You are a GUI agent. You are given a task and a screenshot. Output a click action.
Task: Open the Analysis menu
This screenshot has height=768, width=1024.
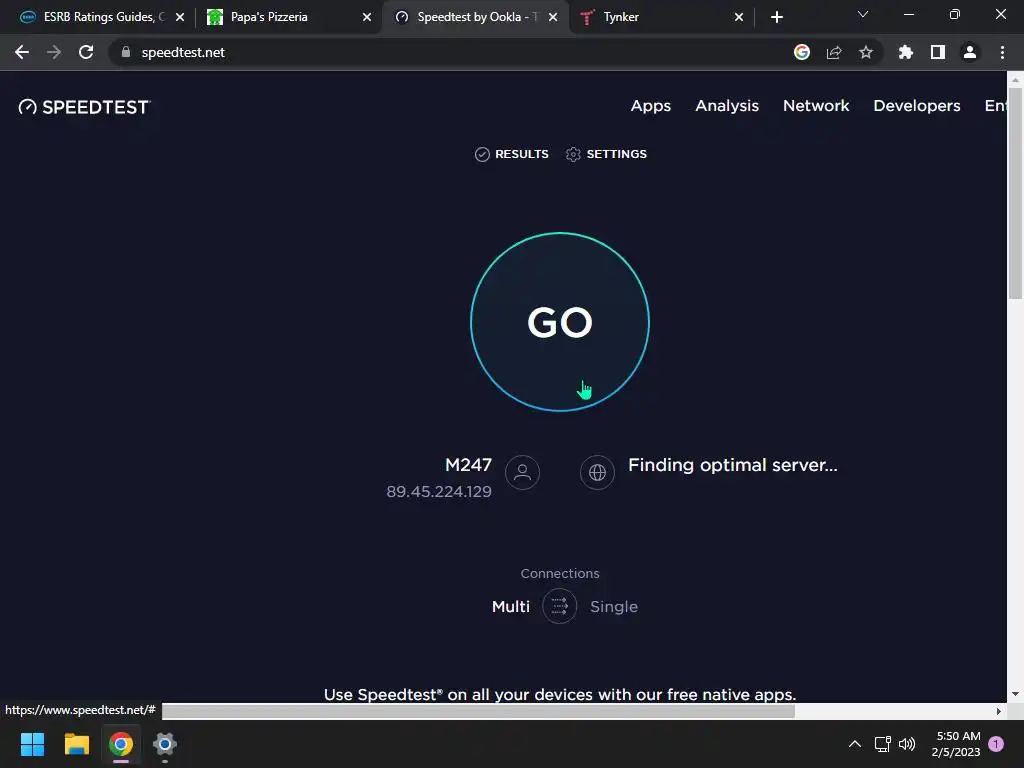pyautogui.click(x=727, y=106)
